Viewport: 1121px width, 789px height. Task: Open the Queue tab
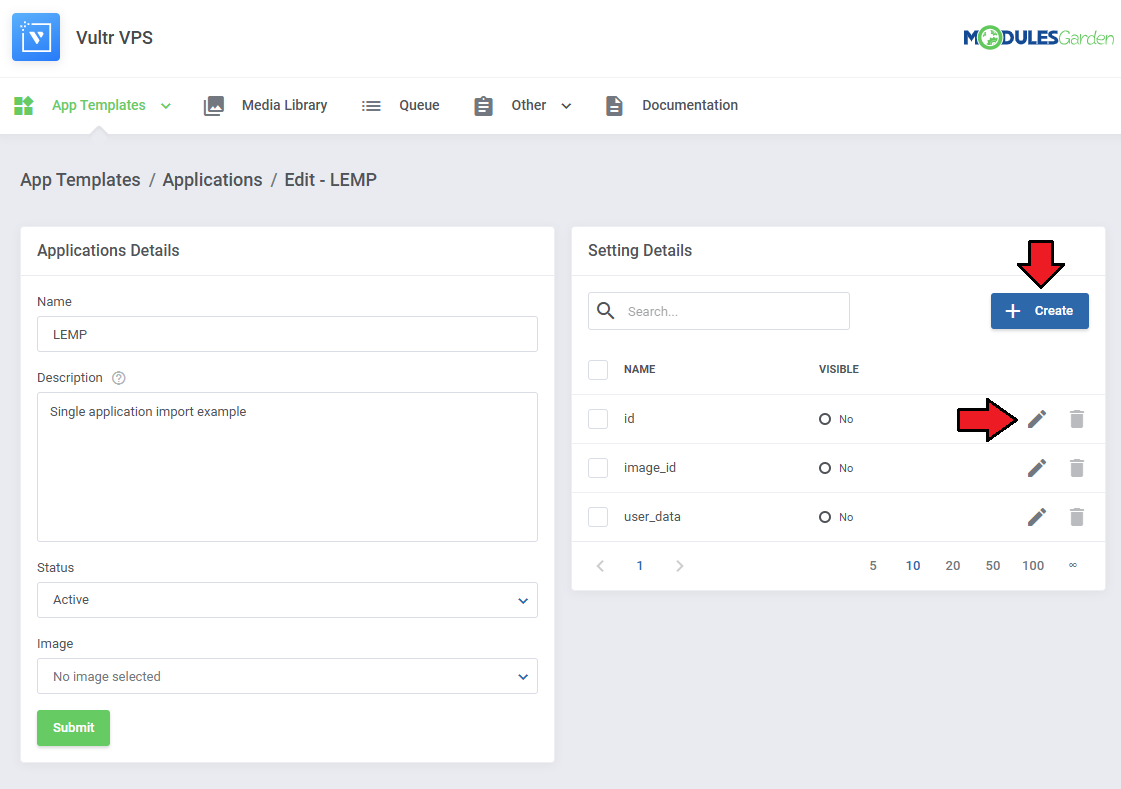419,105
